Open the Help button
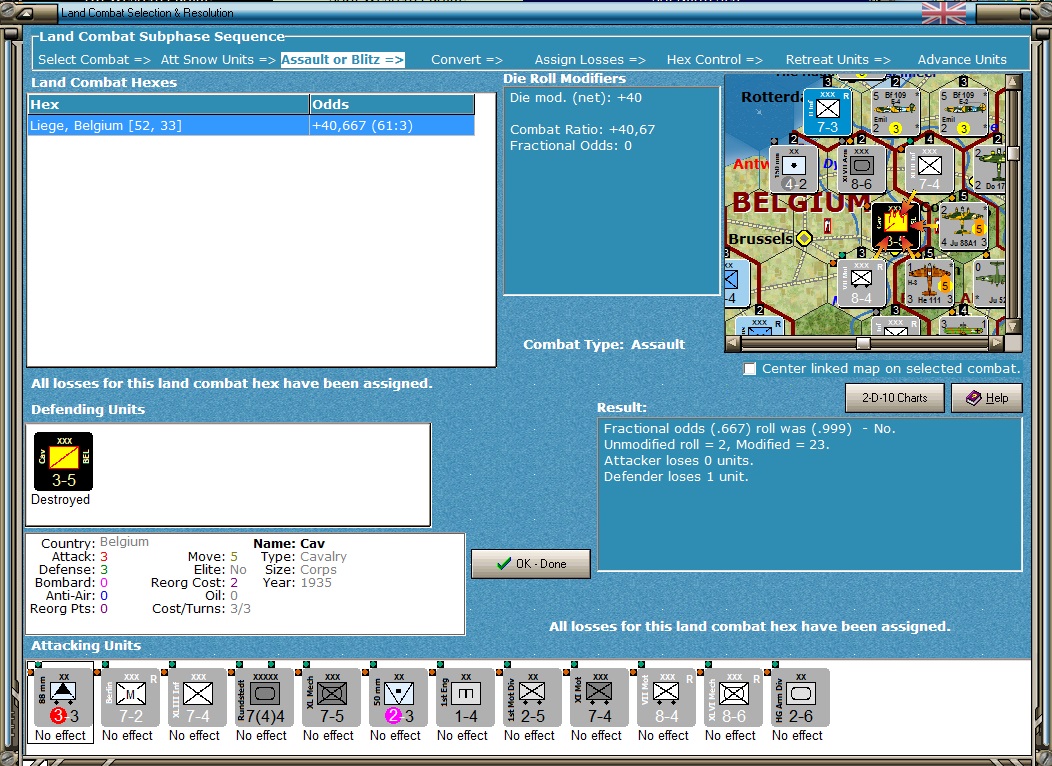This screenshot has height=766, width=1052. click(987, 398)
